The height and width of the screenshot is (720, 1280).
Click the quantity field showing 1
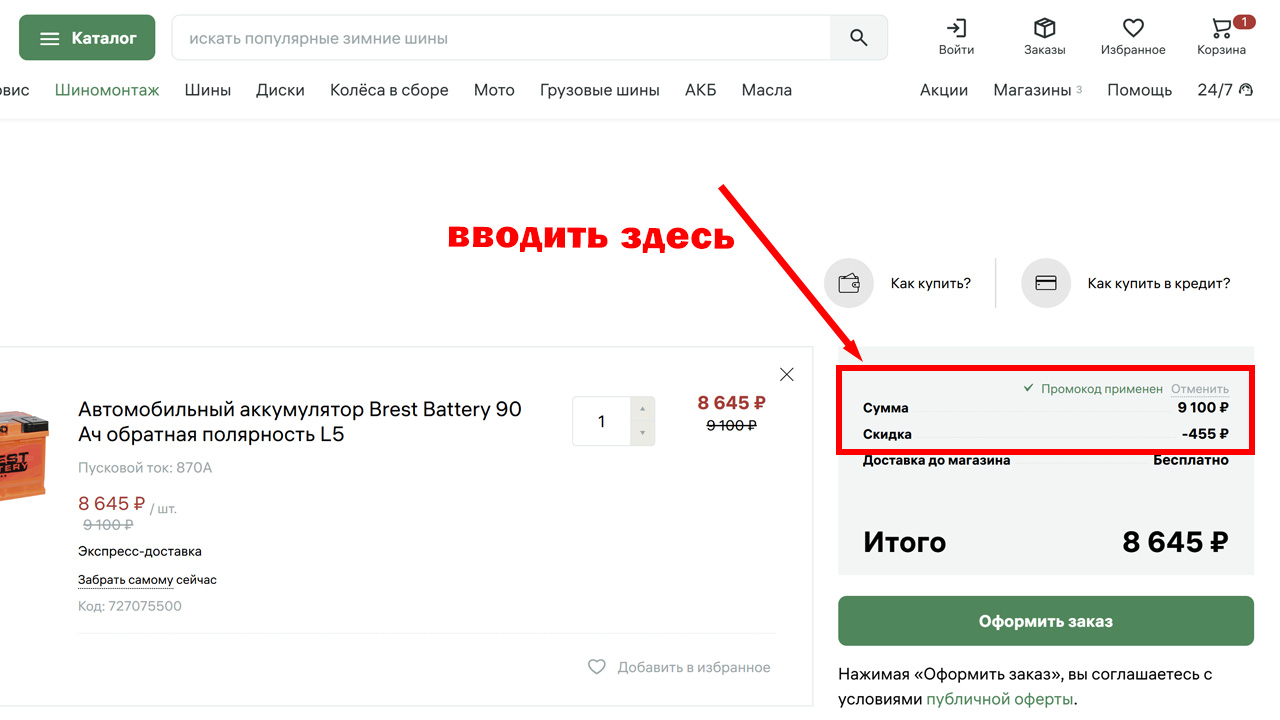(601, 421)
